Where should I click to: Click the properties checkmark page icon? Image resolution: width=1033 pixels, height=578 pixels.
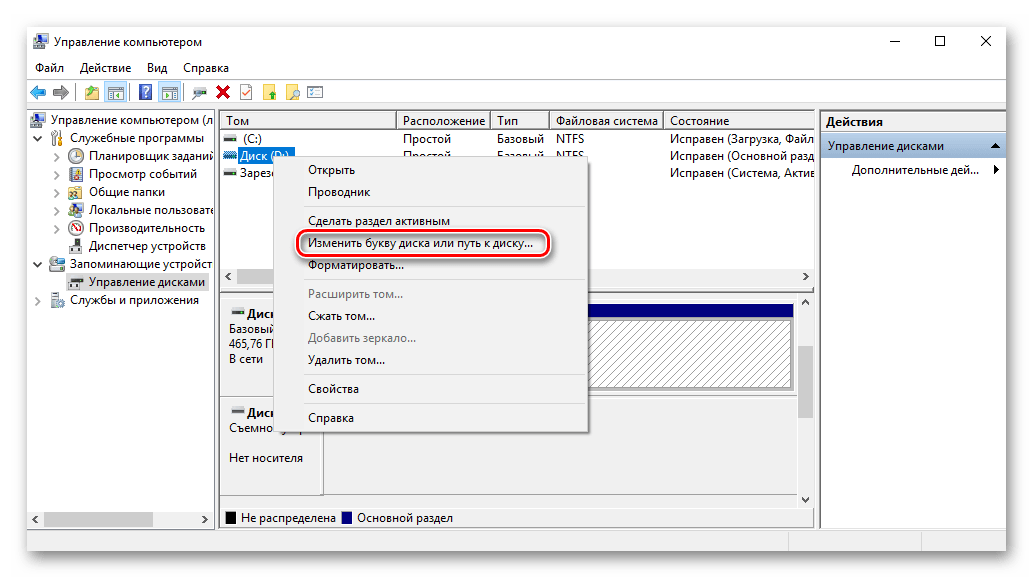pyautogui.click(x=246, y=93)
